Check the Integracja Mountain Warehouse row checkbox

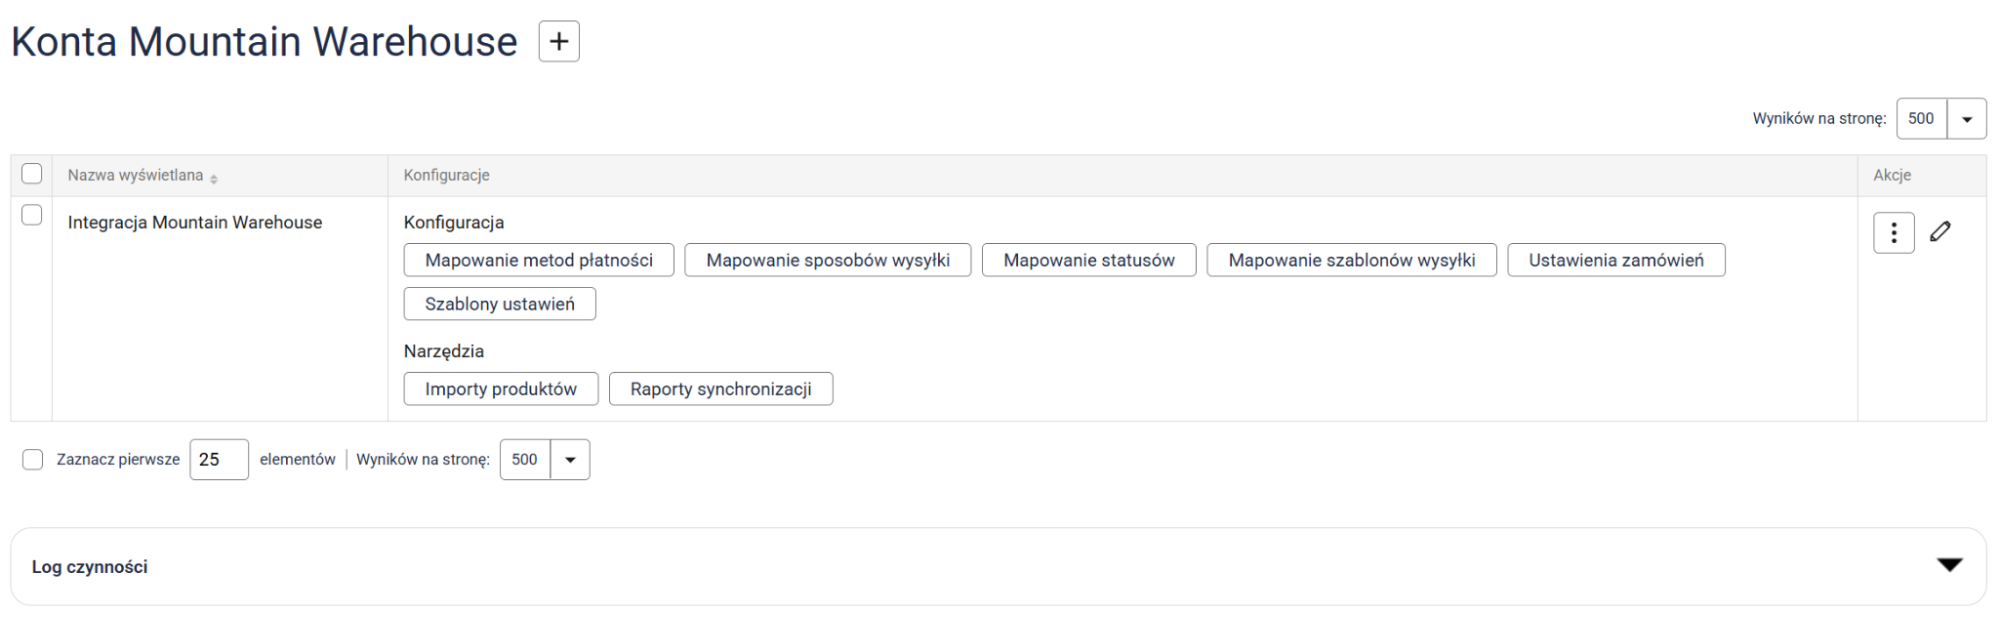[32, 215]
